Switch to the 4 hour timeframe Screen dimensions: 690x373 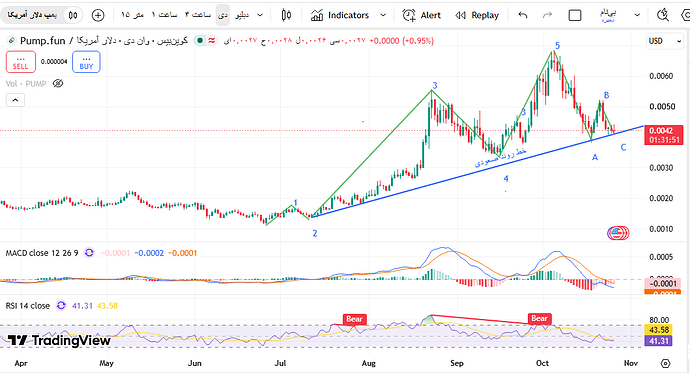(x=198, y=15)
